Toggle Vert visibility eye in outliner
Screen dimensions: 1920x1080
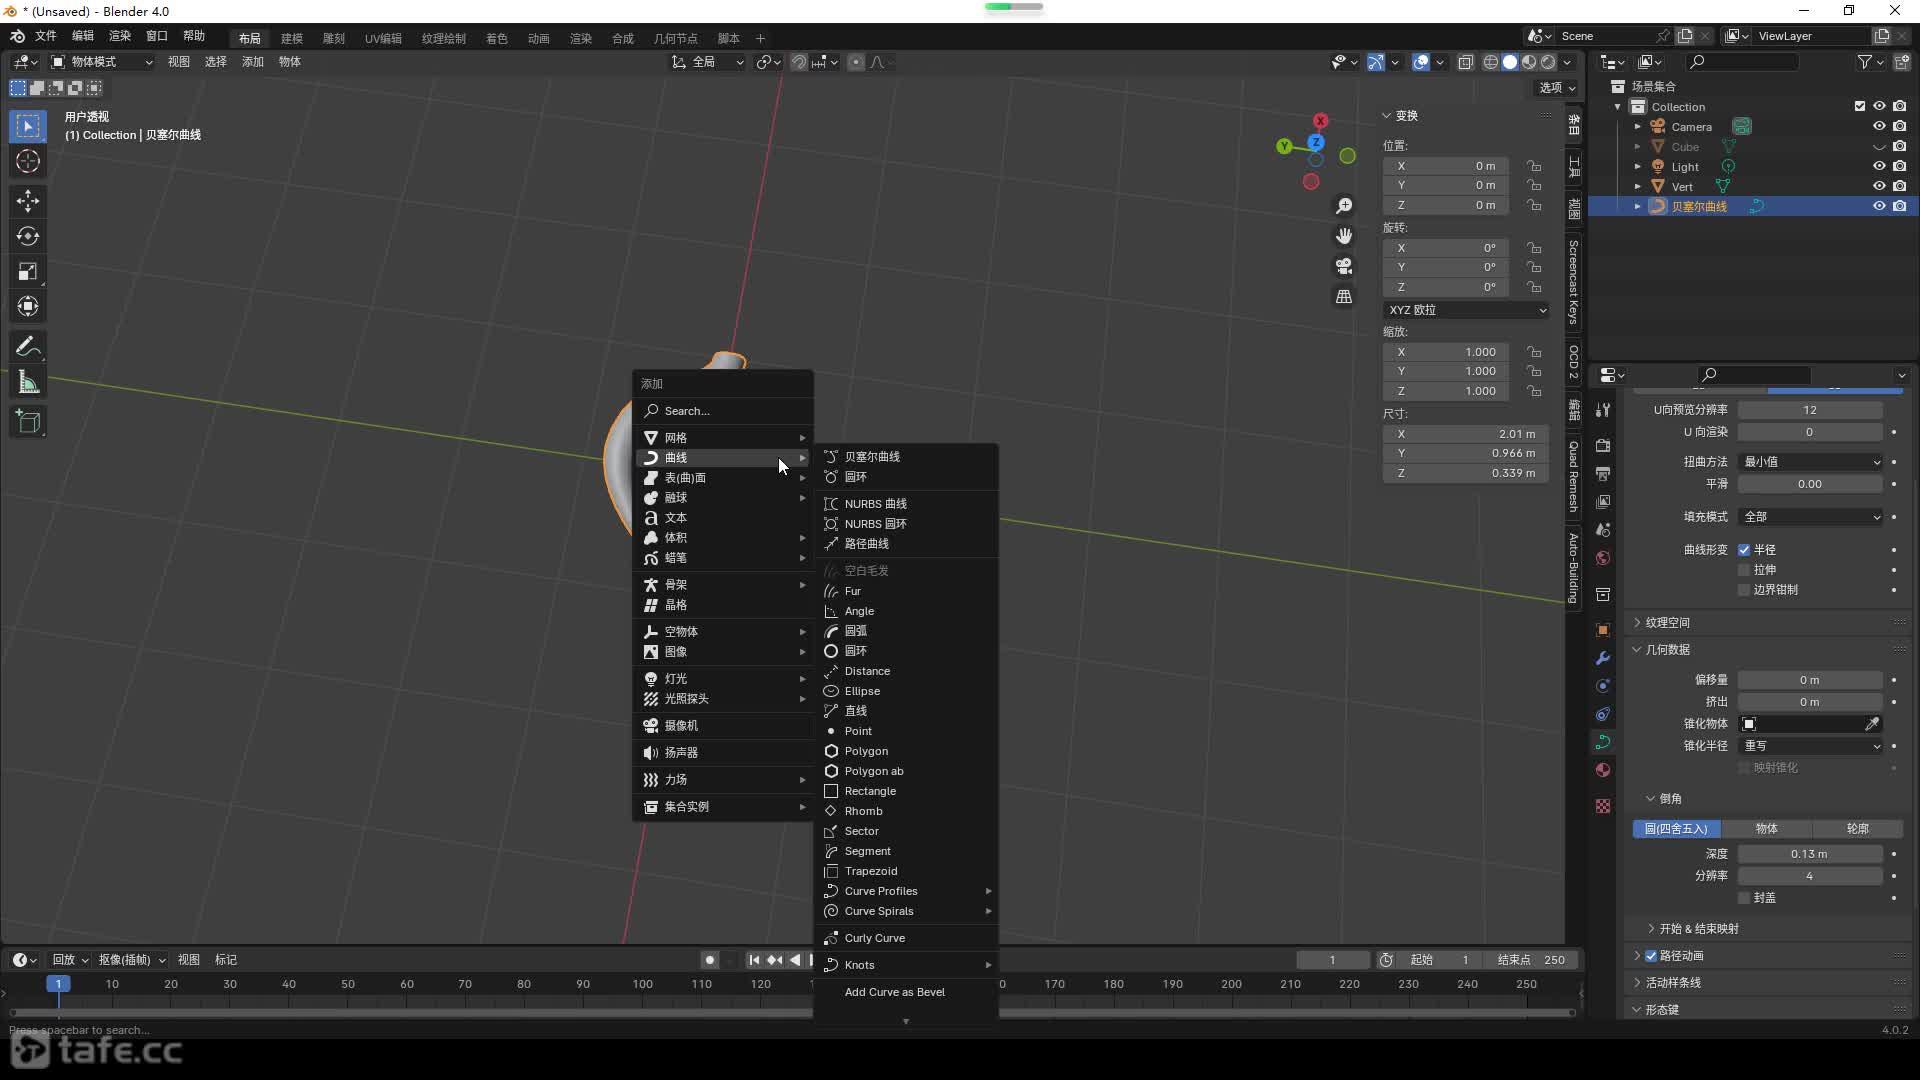pos(1879,186)
